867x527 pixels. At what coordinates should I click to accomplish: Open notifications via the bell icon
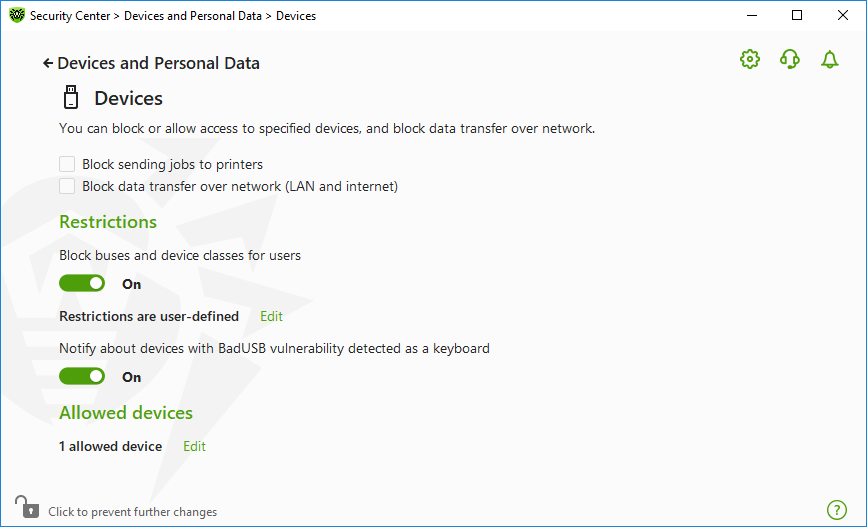(829, 59)
